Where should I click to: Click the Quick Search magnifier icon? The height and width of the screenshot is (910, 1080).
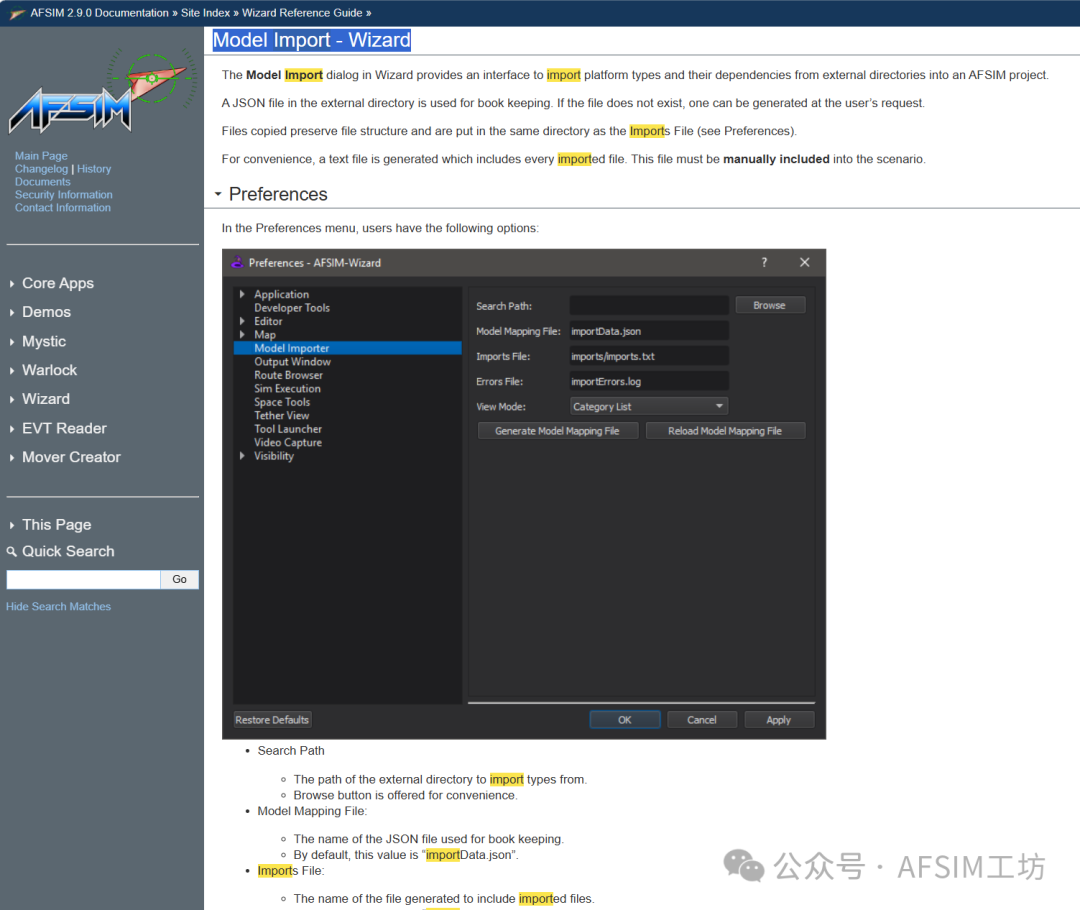12,552
